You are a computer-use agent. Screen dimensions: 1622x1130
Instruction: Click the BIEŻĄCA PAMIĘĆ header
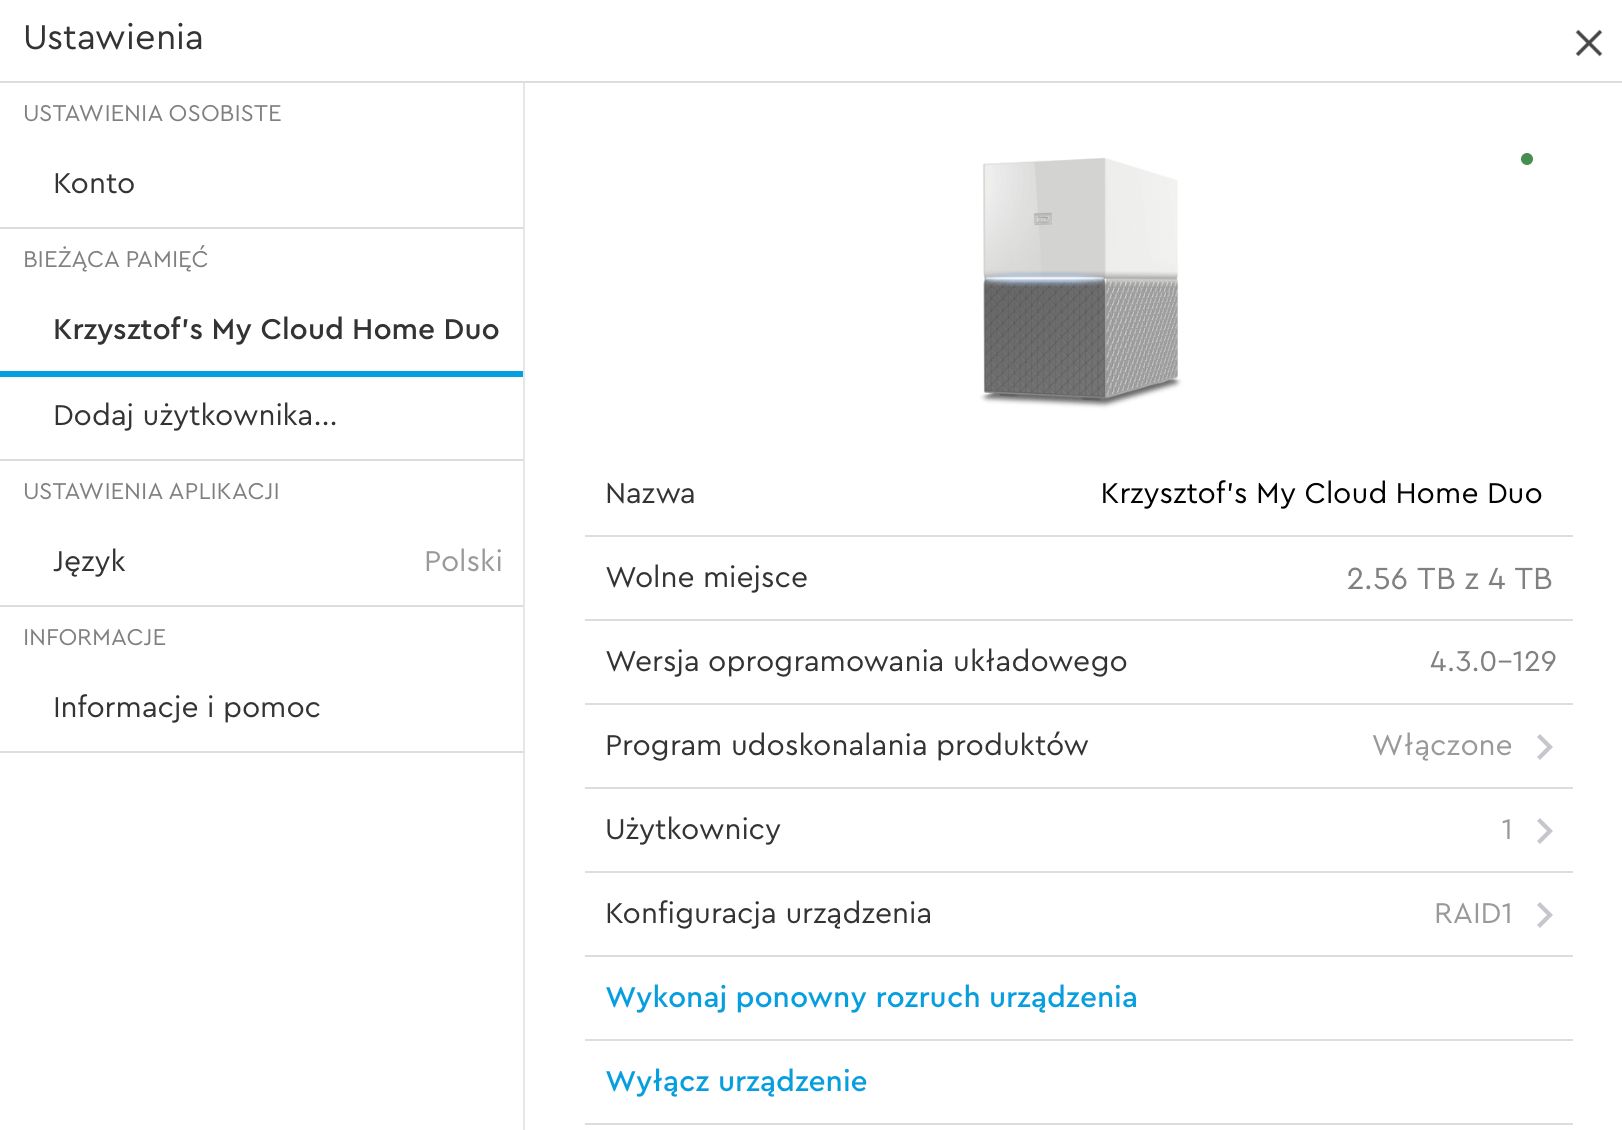[116, 260]
